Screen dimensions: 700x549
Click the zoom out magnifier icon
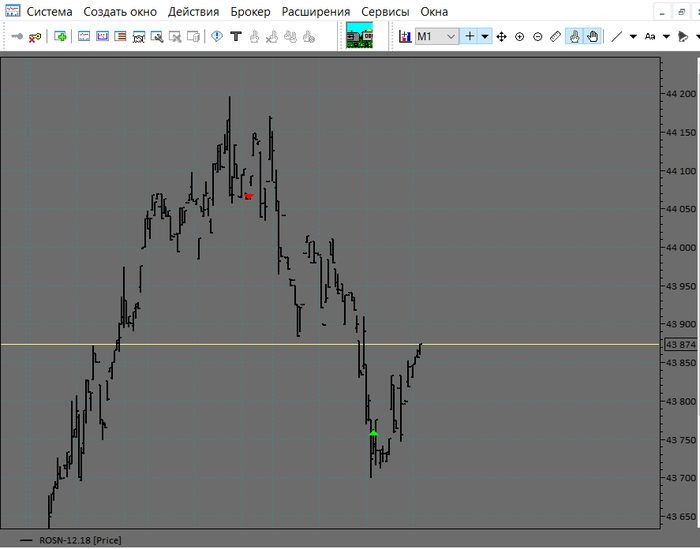pyautogui.click(x=538, y=36)
